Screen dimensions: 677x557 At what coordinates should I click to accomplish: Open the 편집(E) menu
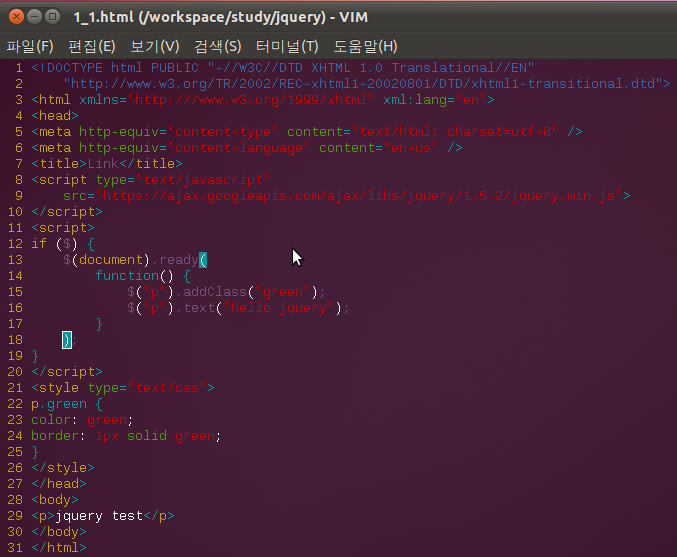(92, 46)
